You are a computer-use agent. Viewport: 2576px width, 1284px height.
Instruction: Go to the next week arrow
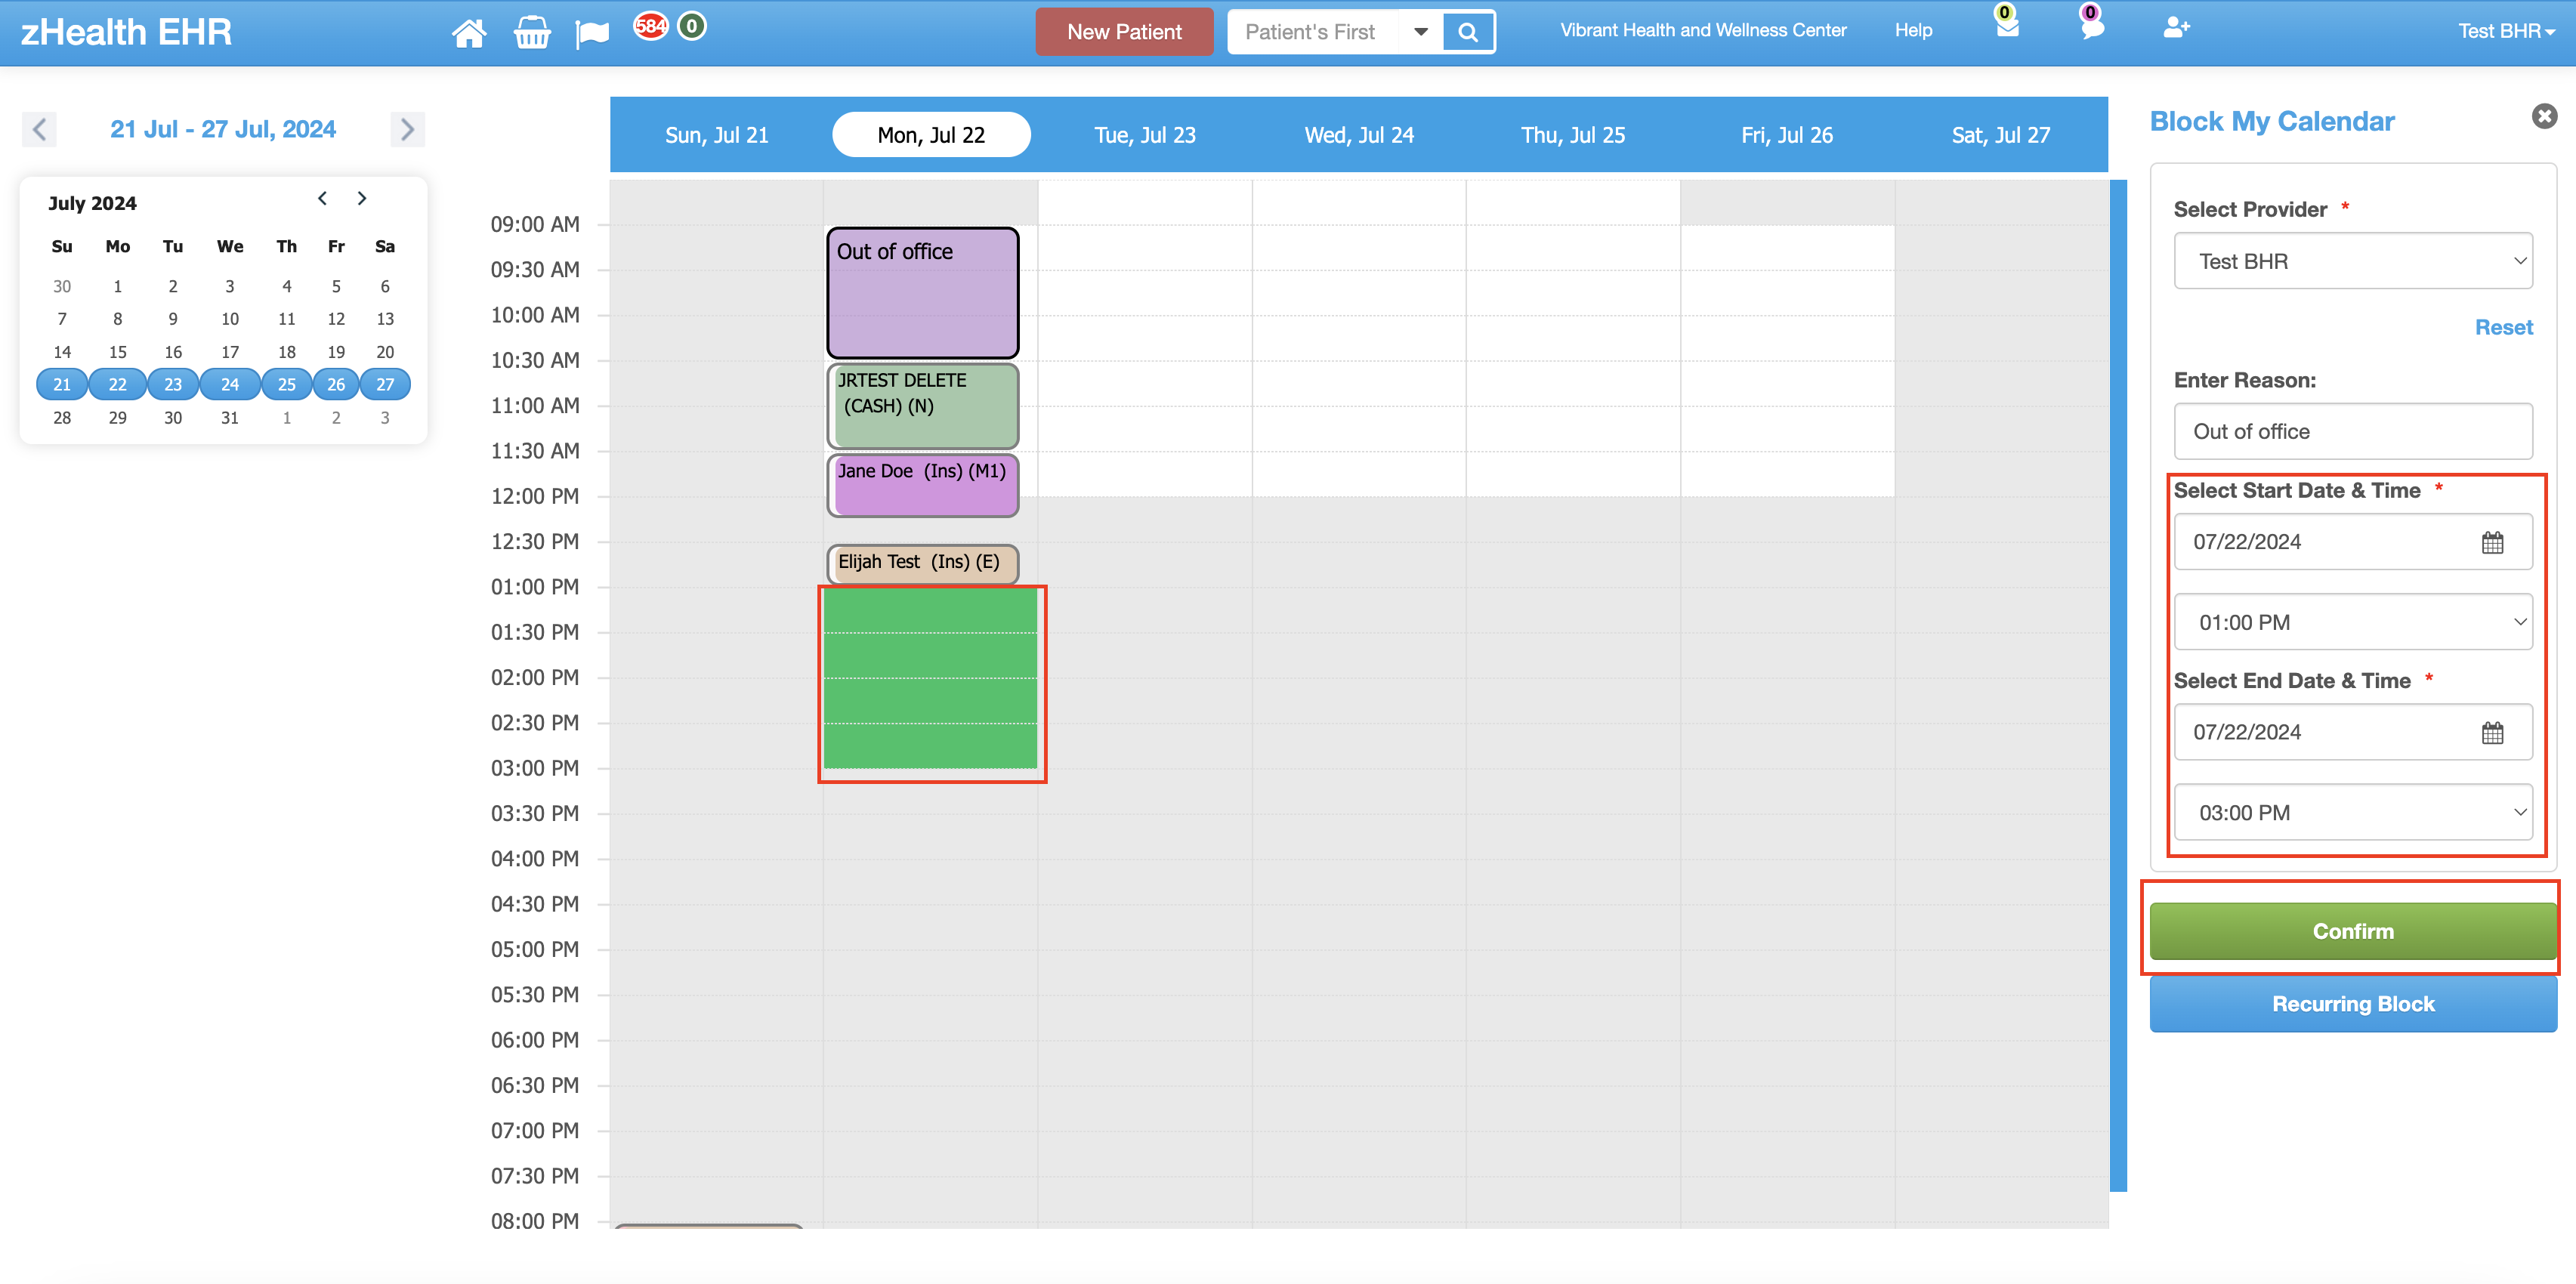(407, 129)
